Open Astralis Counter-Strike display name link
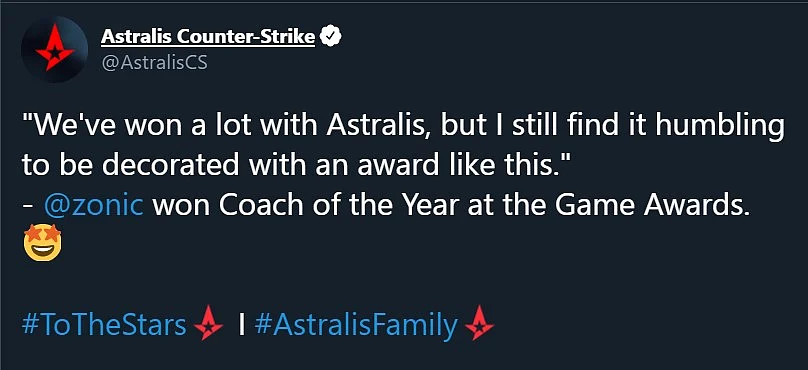This screenshot has width=808, height=370. 208,37
